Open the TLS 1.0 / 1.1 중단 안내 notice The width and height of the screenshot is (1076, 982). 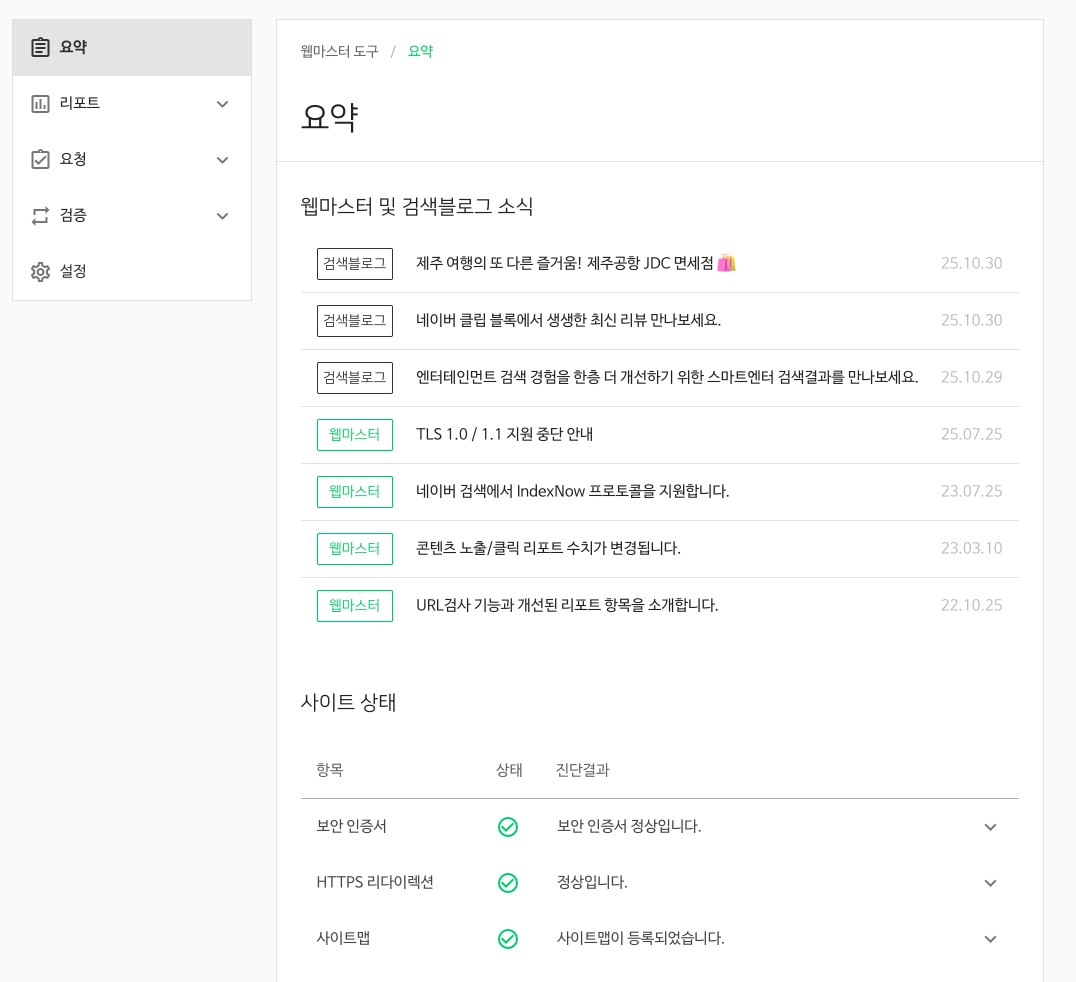504,434
